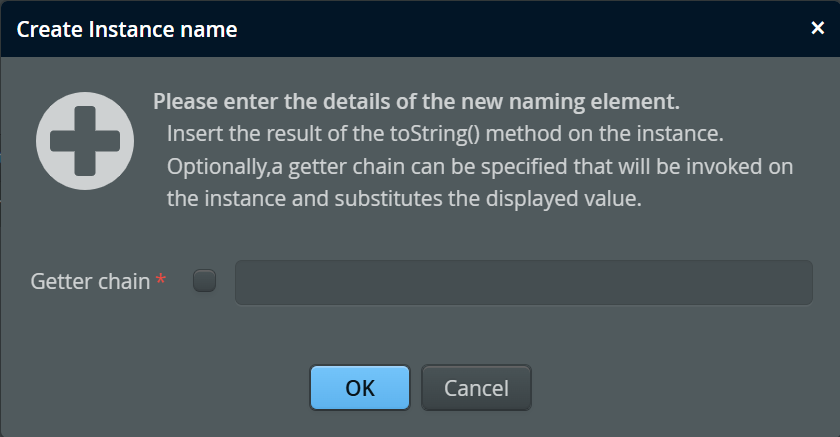Viewport: 840px width, 437px height.
Task: Click the red required asterisk marker
Action: pos(161,279)
